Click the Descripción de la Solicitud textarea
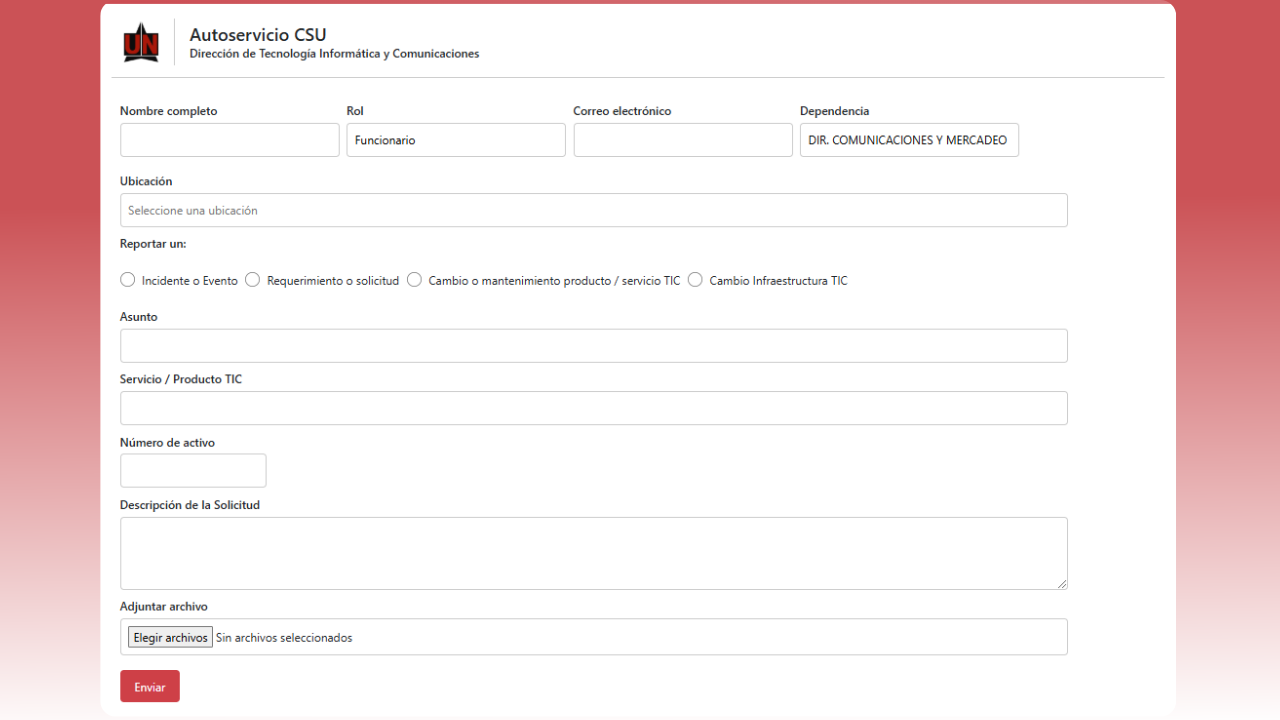The width and height of the screenshot is (1280, 720). coord(593,553)
